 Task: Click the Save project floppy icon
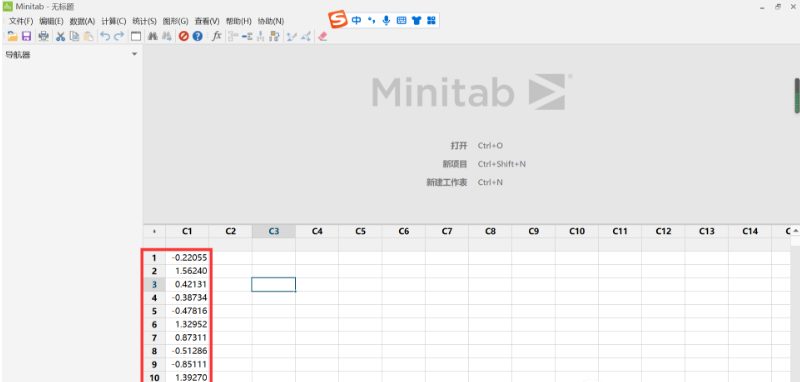click(x=27, y=36)
